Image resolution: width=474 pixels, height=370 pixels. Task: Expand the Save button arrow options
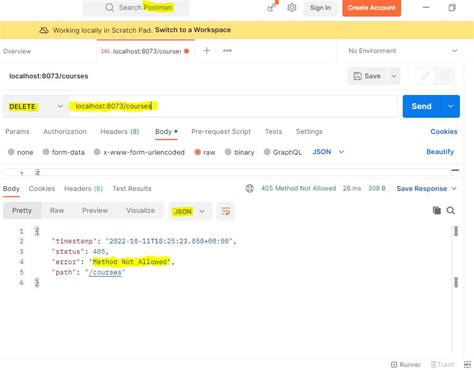pos(394,76)
